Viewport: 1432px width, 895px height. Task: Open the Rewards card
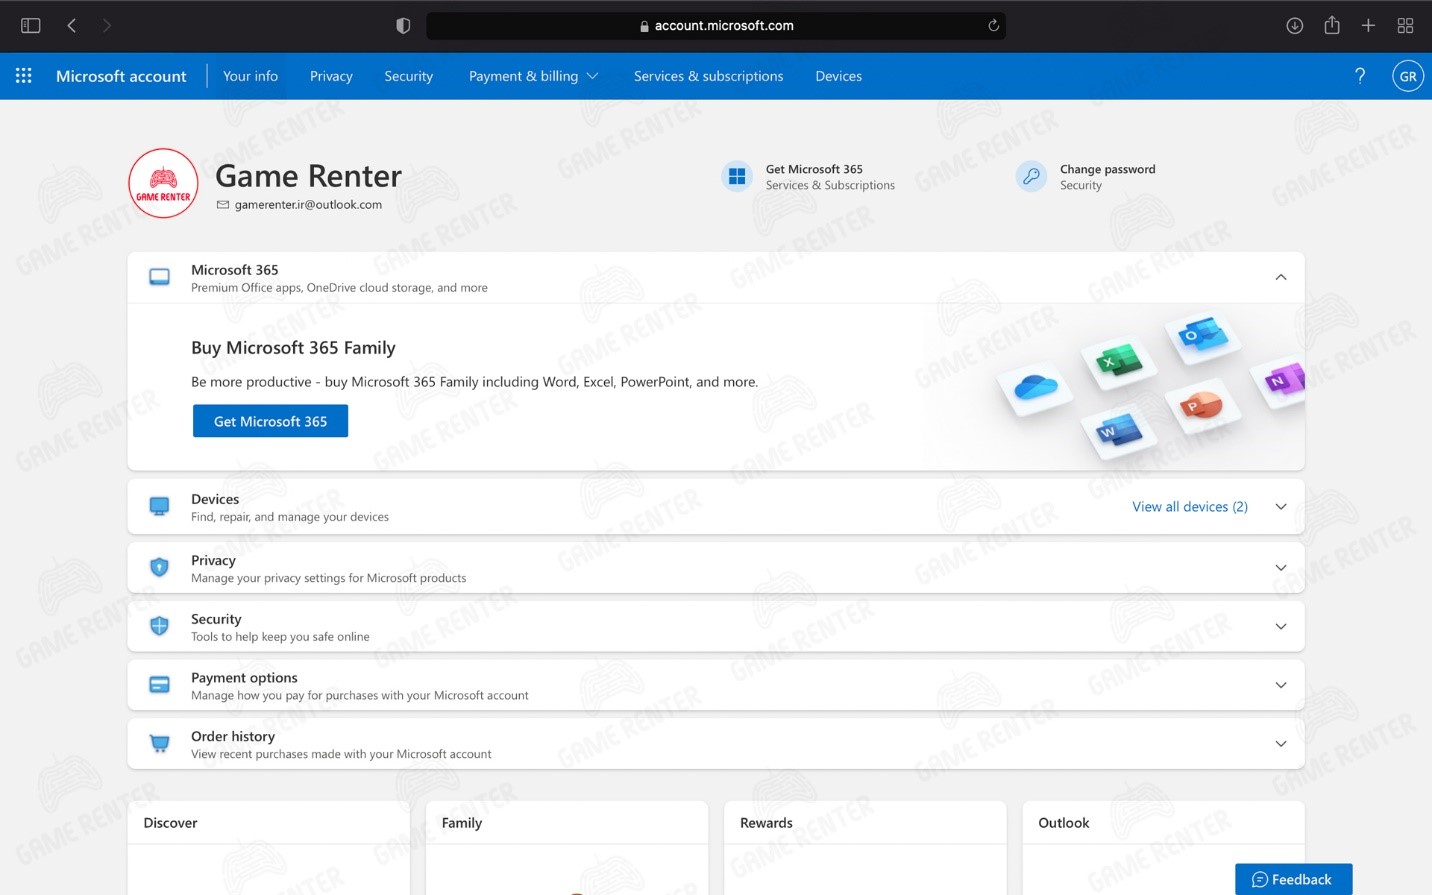point(865,847)
